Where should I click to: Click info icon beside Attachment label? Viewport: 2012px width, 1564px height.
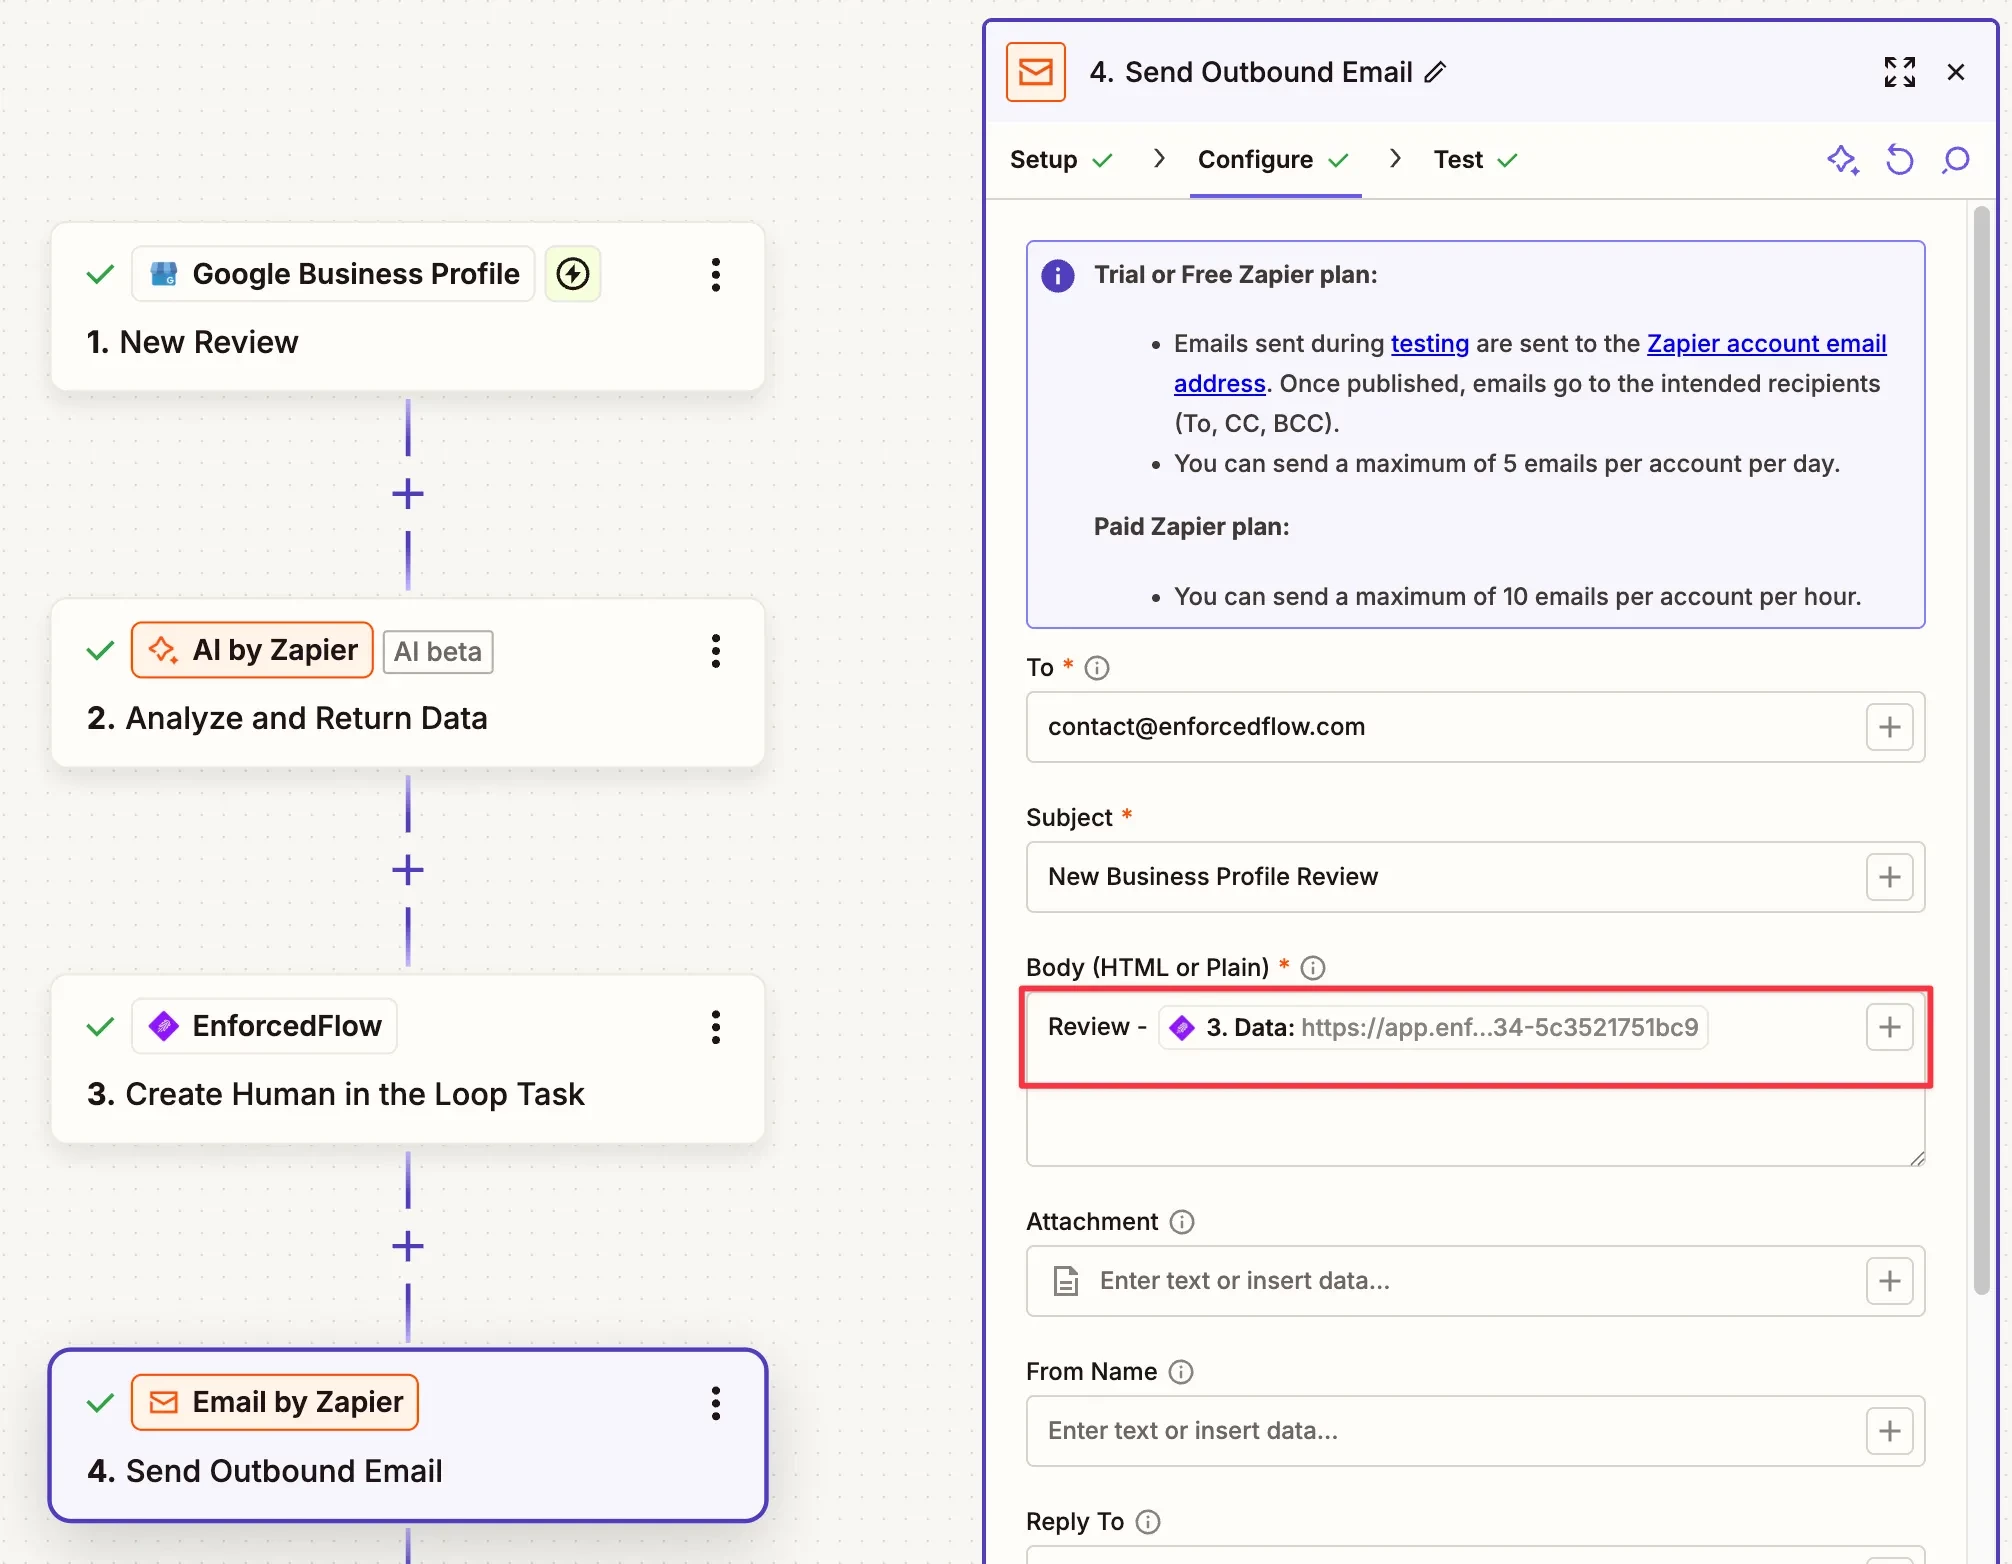coord(1182,1222)
